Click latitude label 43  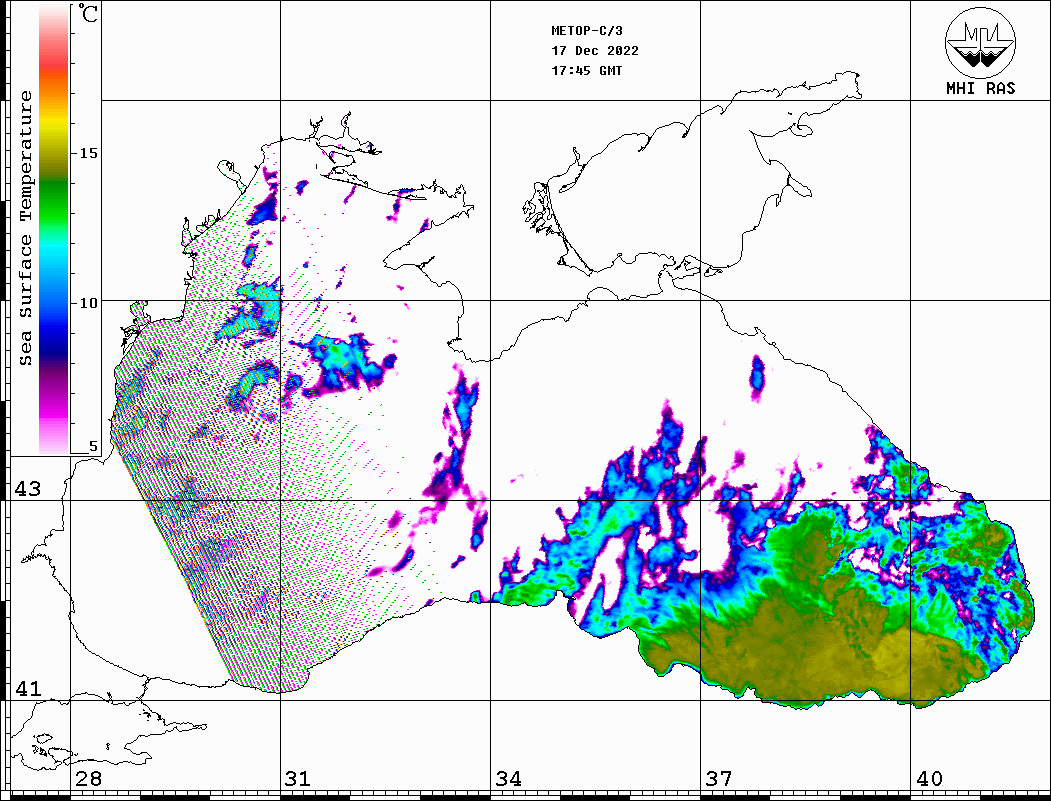pyautogui.click(x=28, y=489)
